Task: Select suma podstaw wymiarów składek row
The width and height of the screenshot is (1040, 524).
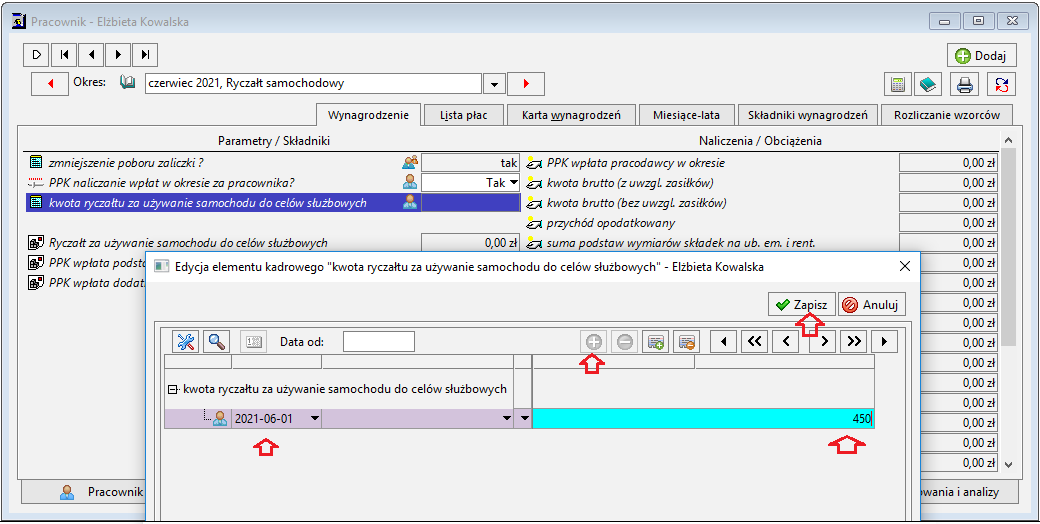Action: [761, 243]
